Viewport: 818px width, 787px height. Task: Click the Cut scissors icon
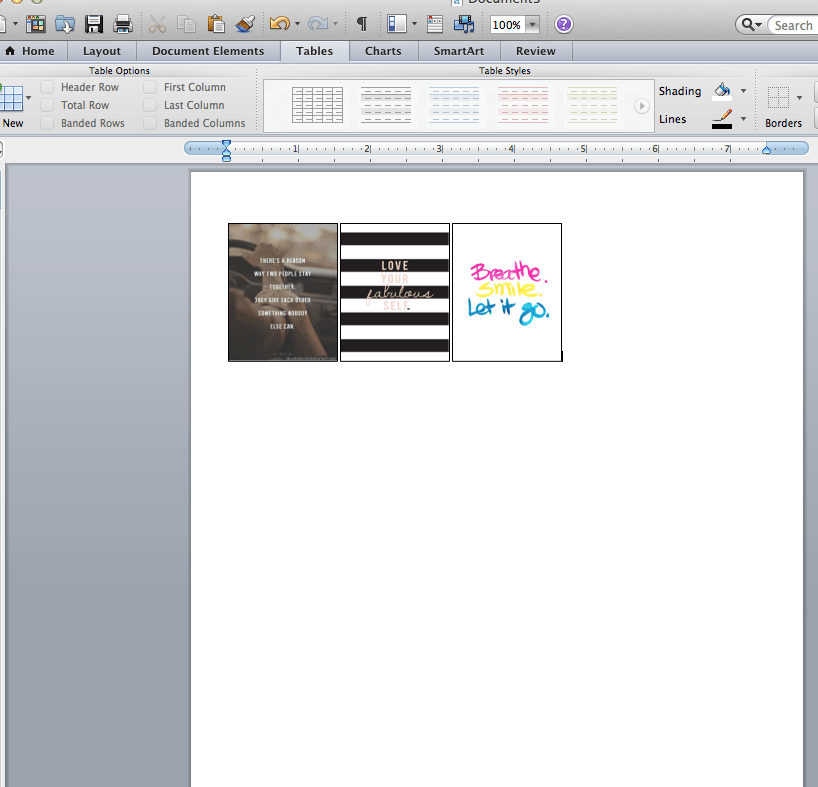coord(157,25)
